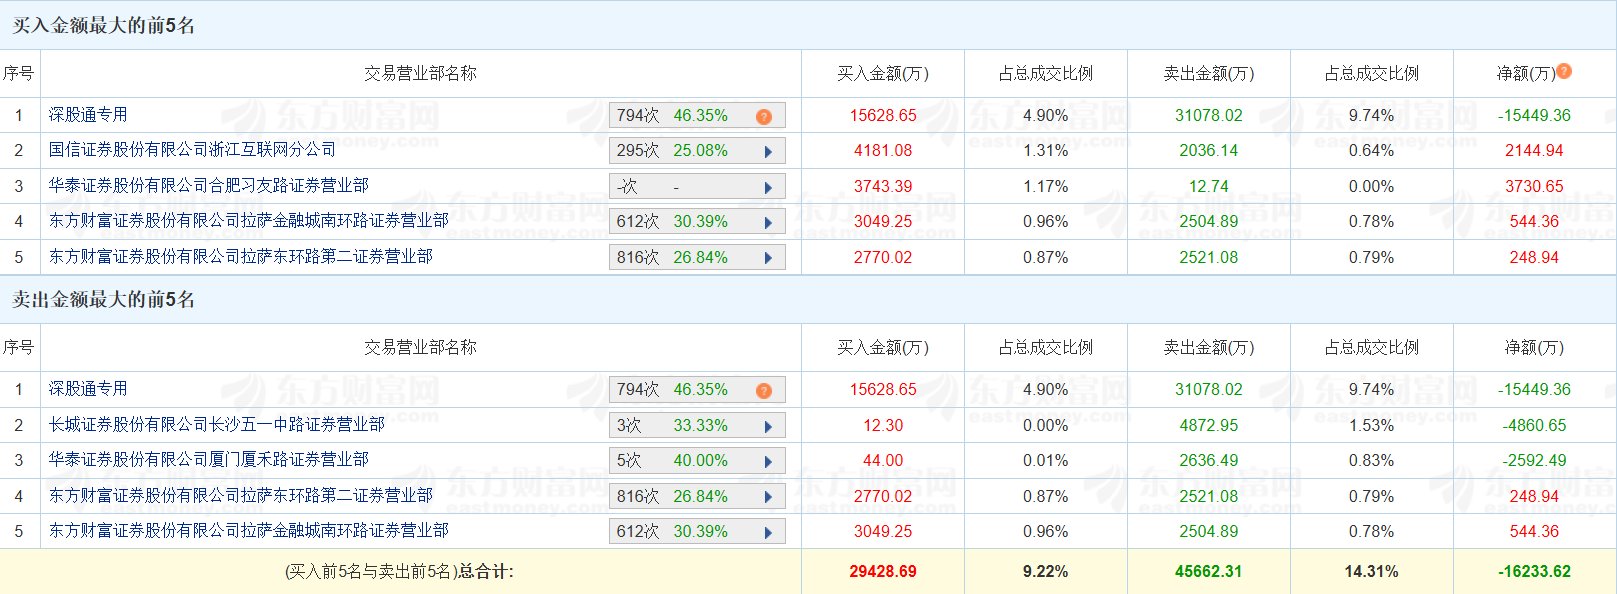Select net amount 2144.94 cell
Image resolution: width=1617 pixels, height=594 pixels.
point(1534,151)
